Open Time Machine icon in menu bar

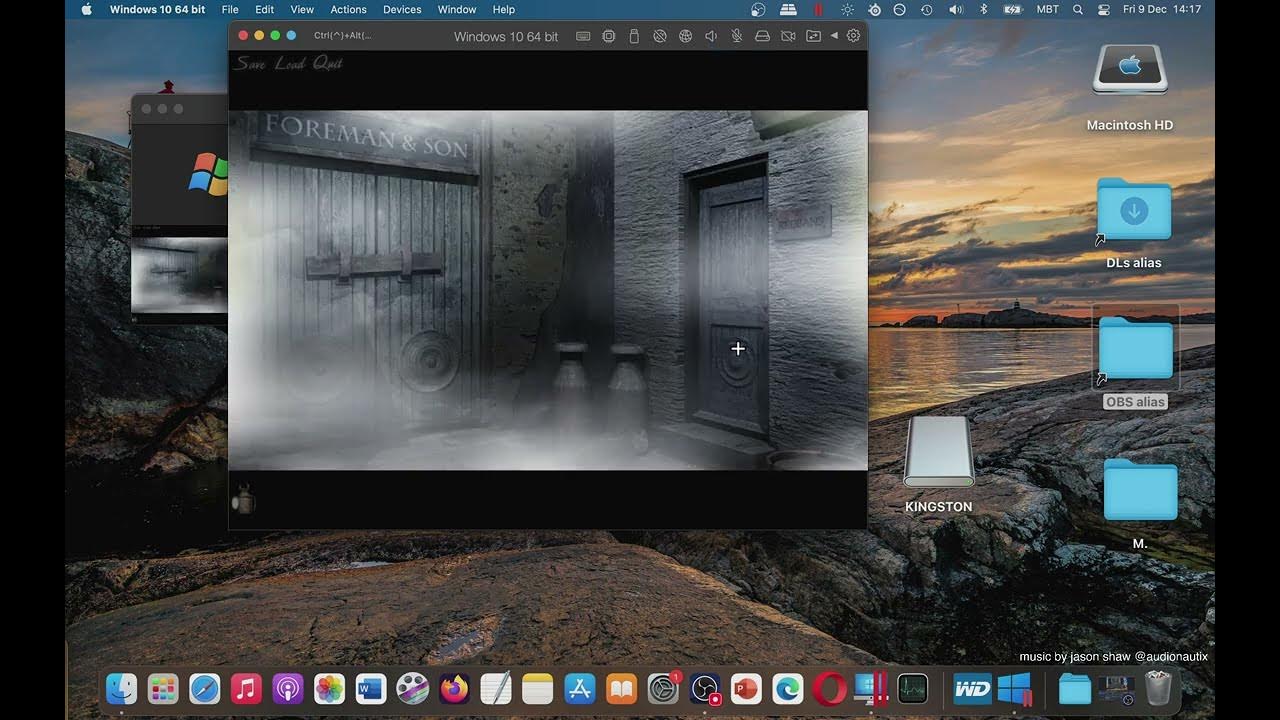tap(927, 9)
